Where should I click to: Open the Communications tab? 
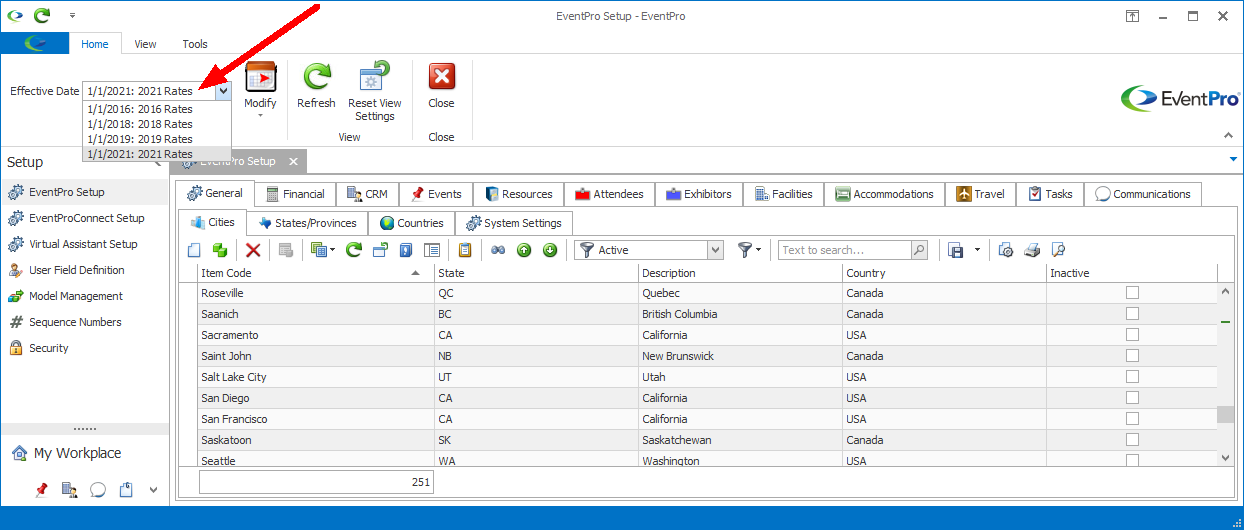click(x=1142, y=194)
